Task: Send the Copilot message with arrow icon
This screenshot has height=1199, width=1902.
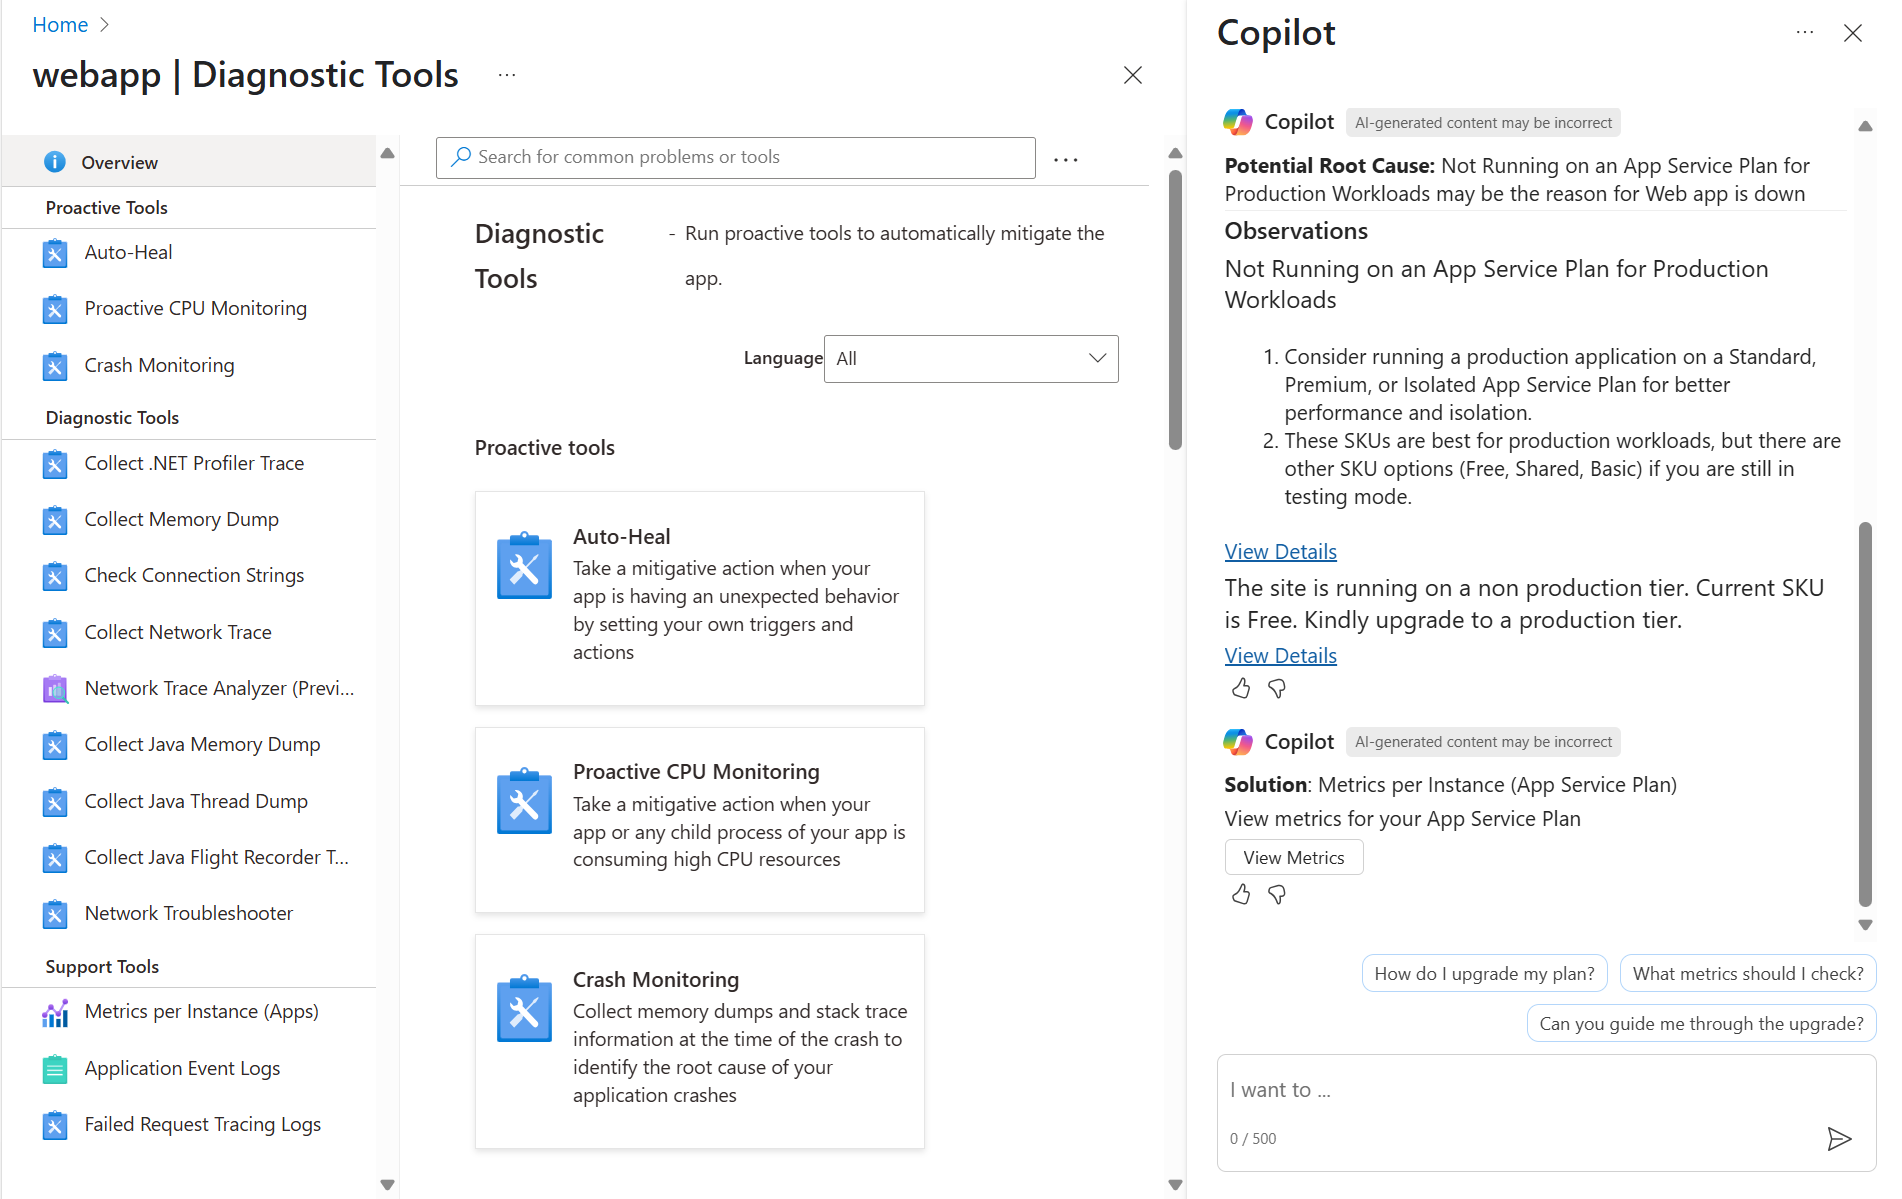Action: [x=1839, y=1138]
